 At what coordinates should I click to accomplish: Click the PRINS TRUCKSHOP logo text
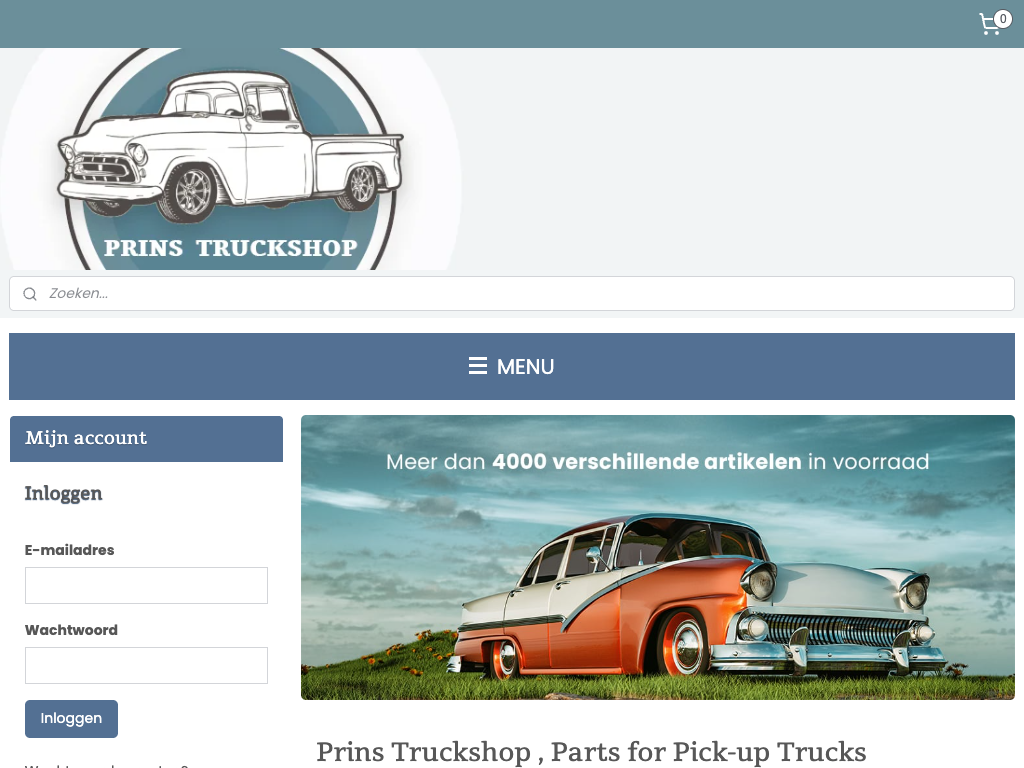(231, 248)
